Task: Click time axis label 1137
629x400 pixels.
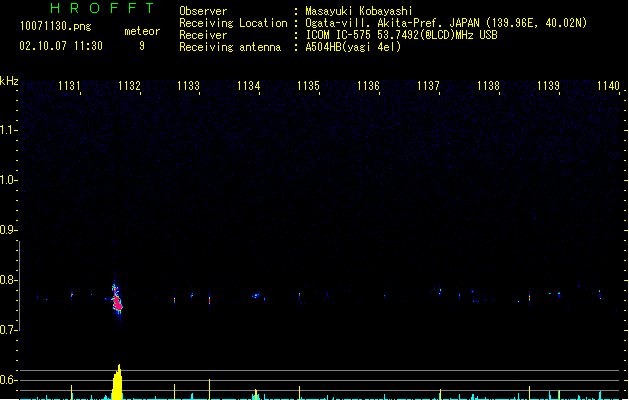Action: point(428,86)
